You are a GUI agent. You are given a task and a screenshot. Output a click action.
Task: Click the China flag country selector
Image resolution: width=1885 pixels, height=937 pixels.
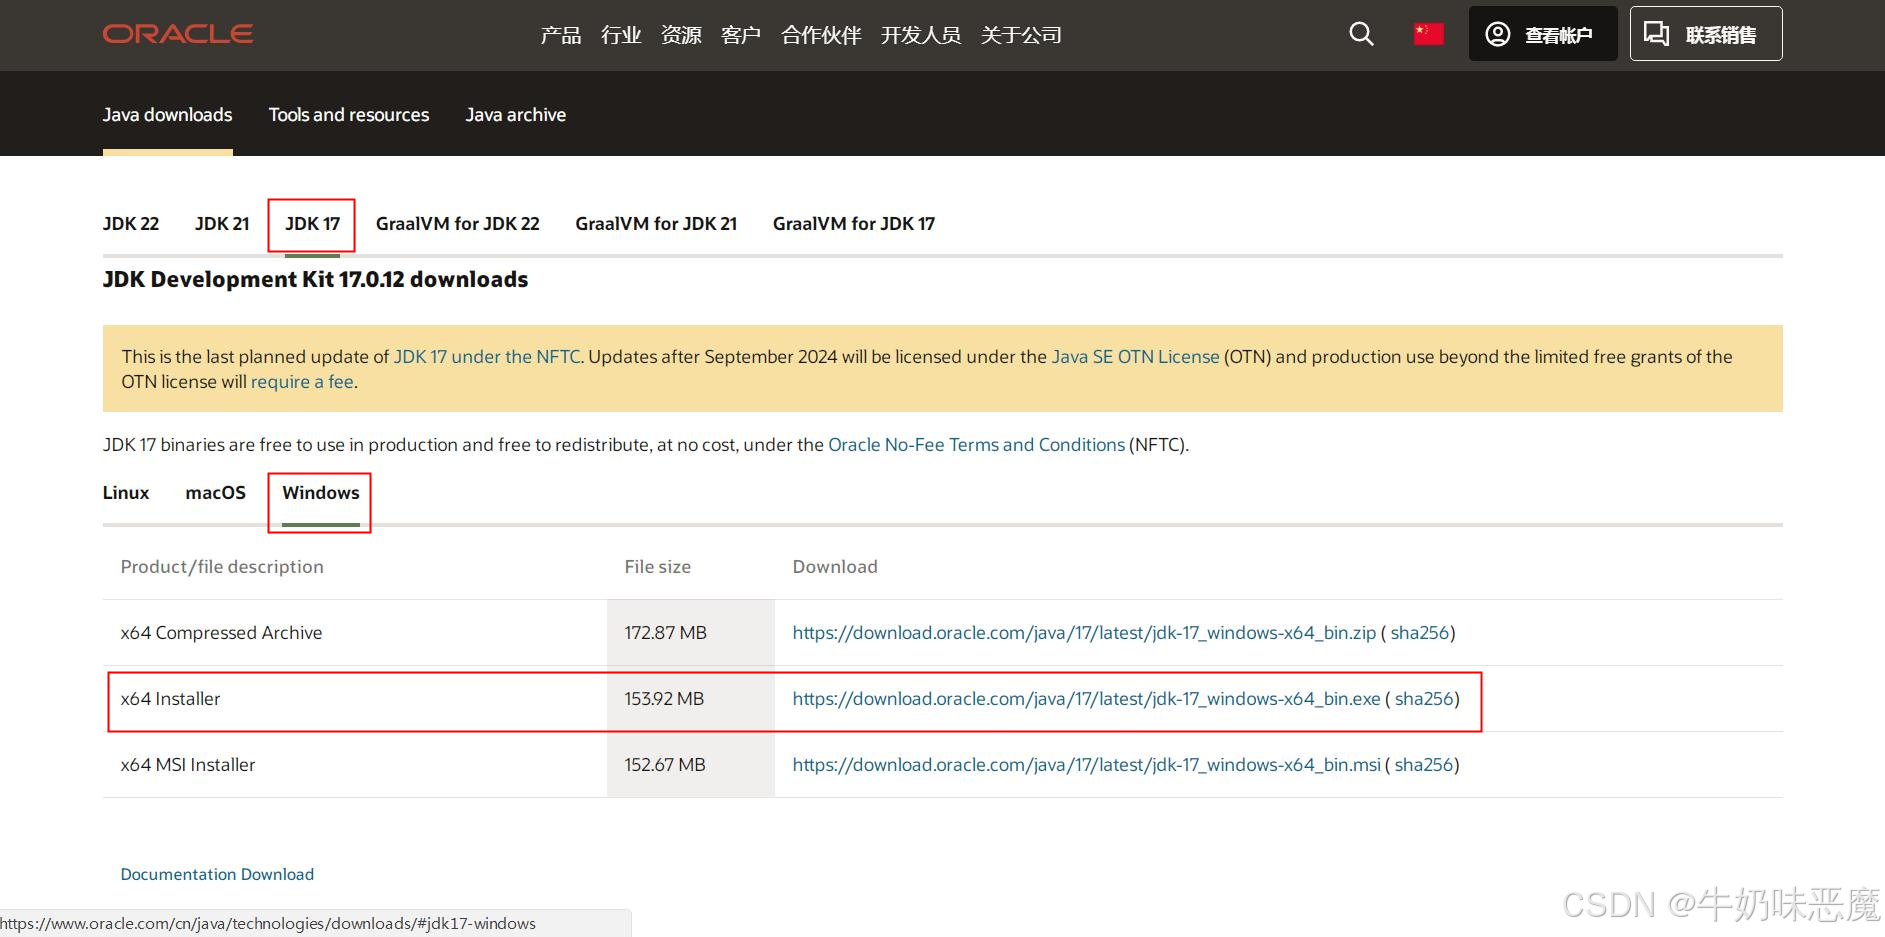(1429, 34)
